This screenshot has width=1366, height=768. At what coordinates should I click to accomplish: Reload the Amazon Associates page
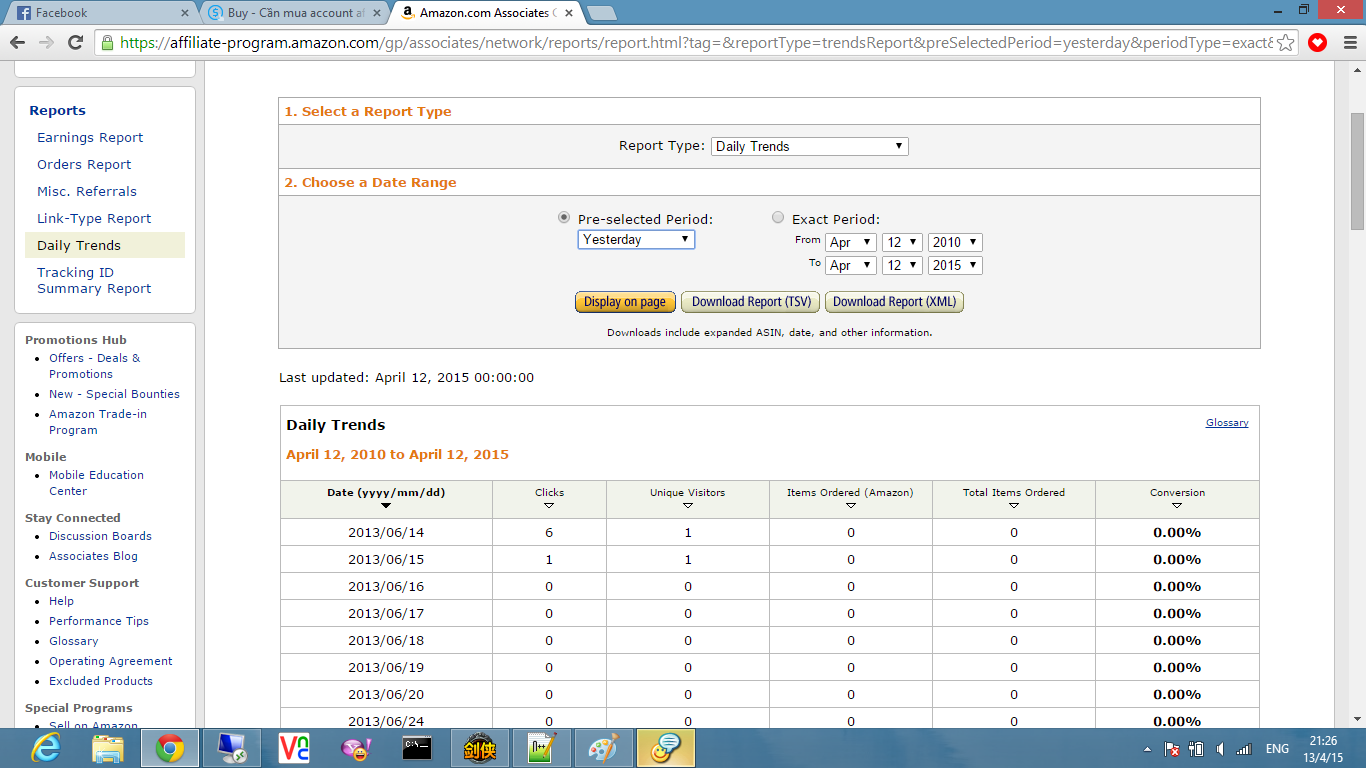(x=75, y=43)
